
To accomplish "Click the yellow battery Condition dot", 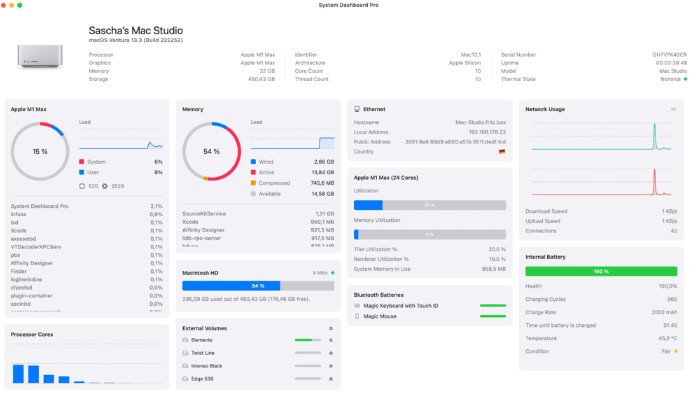I will pyautogui.click(x=676, y=351).
